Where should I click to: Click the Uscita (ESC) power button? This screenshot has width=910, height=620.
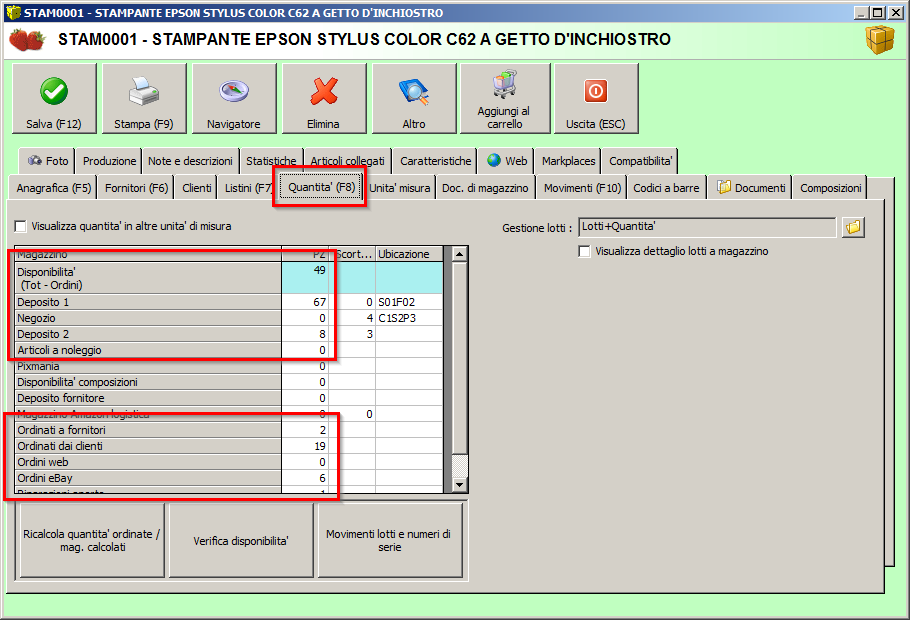point(596,99)
